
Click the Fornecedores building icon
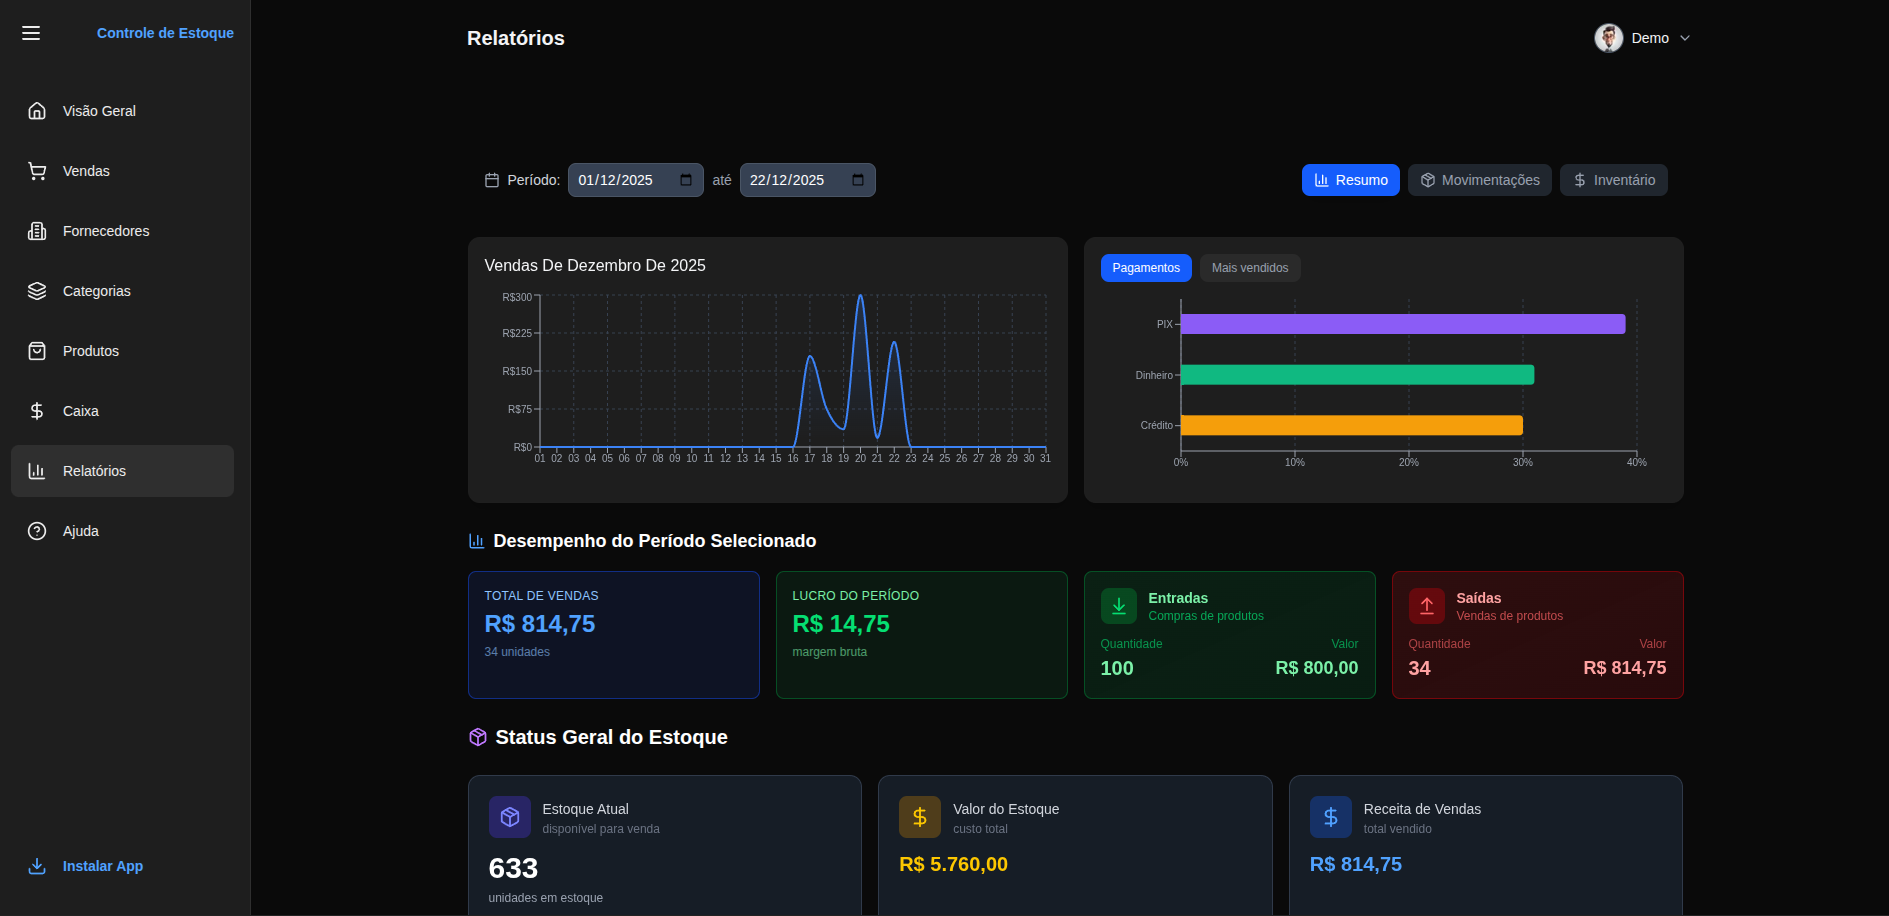37,231
